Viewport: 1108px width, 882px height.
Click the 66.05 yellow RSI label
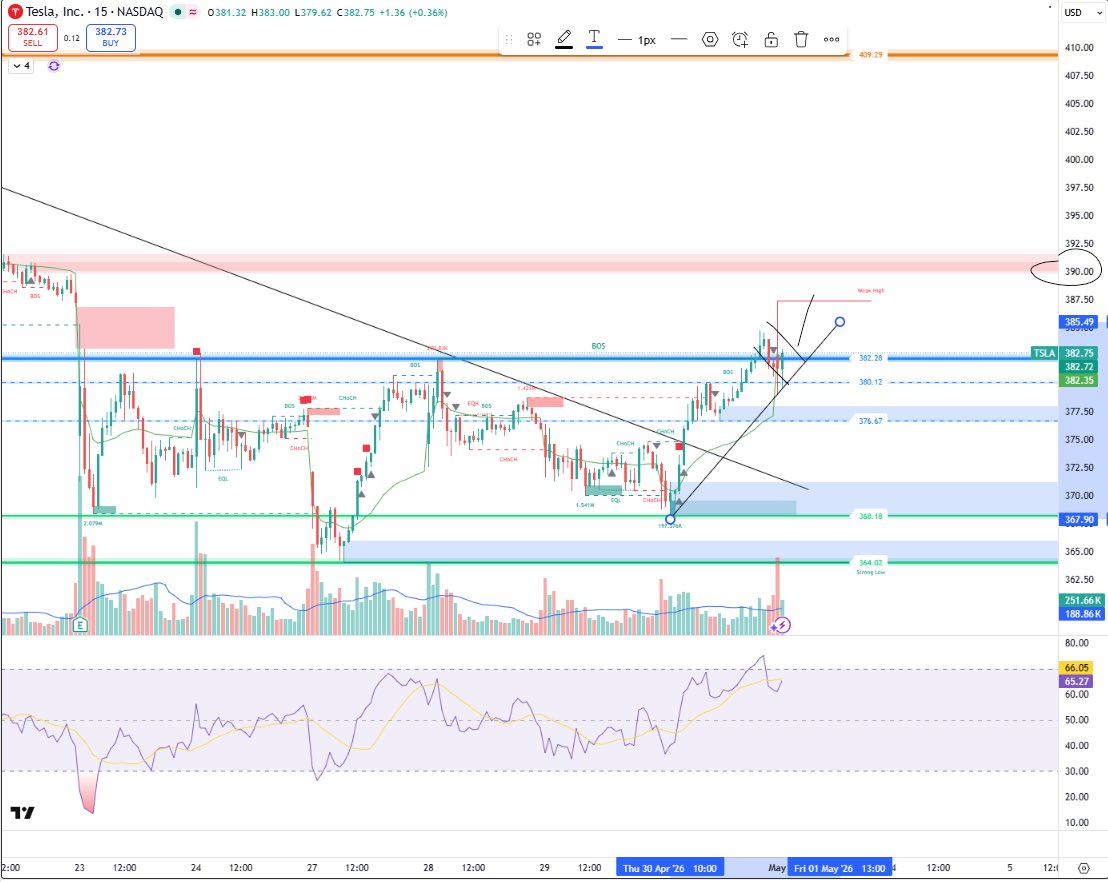(x=1076, y=667)
